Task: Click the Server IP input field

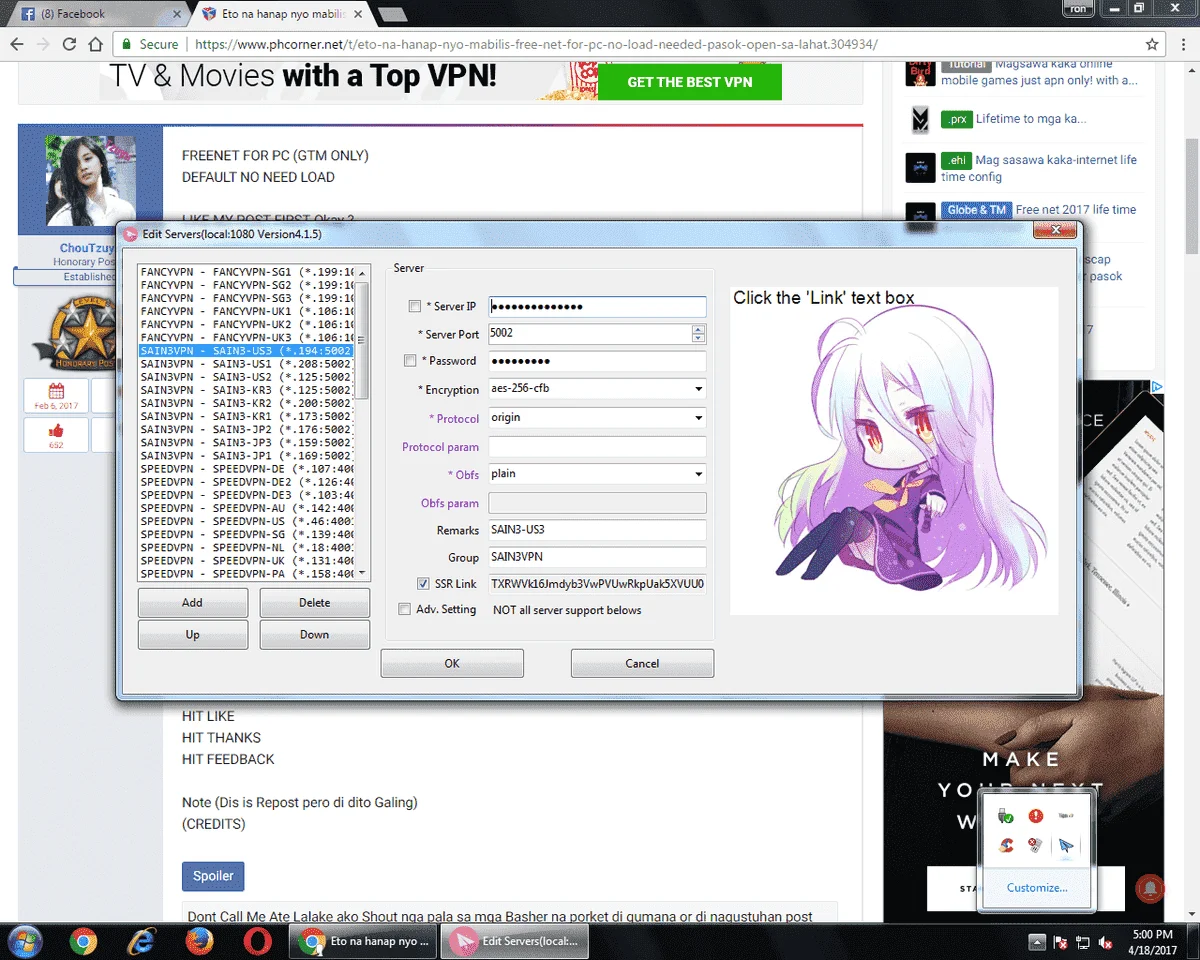Action: [597, 306]
